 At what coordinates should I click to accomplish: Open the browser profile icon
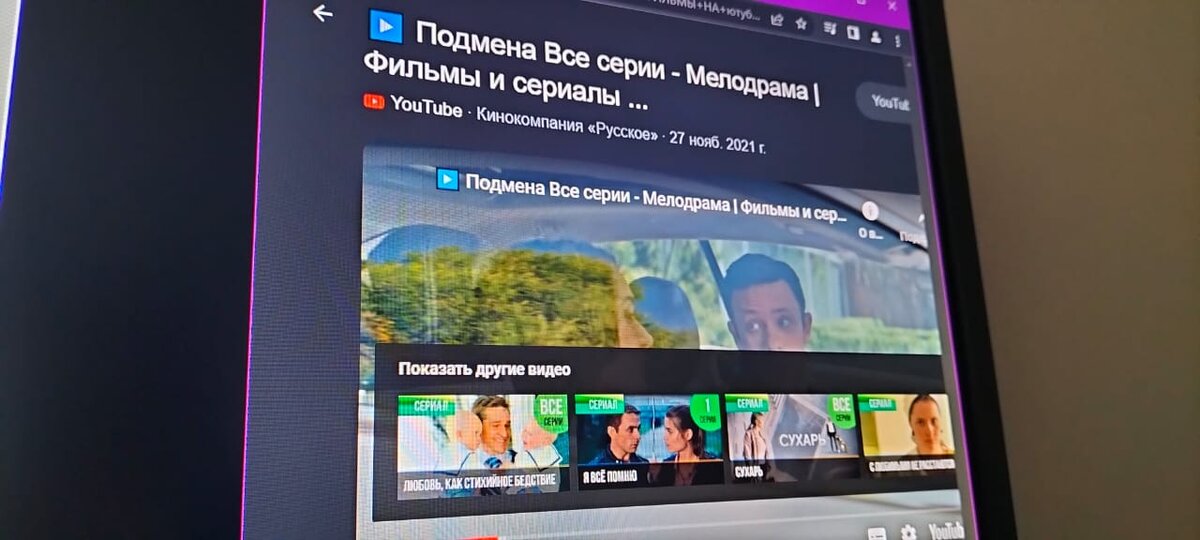[877, 38]
